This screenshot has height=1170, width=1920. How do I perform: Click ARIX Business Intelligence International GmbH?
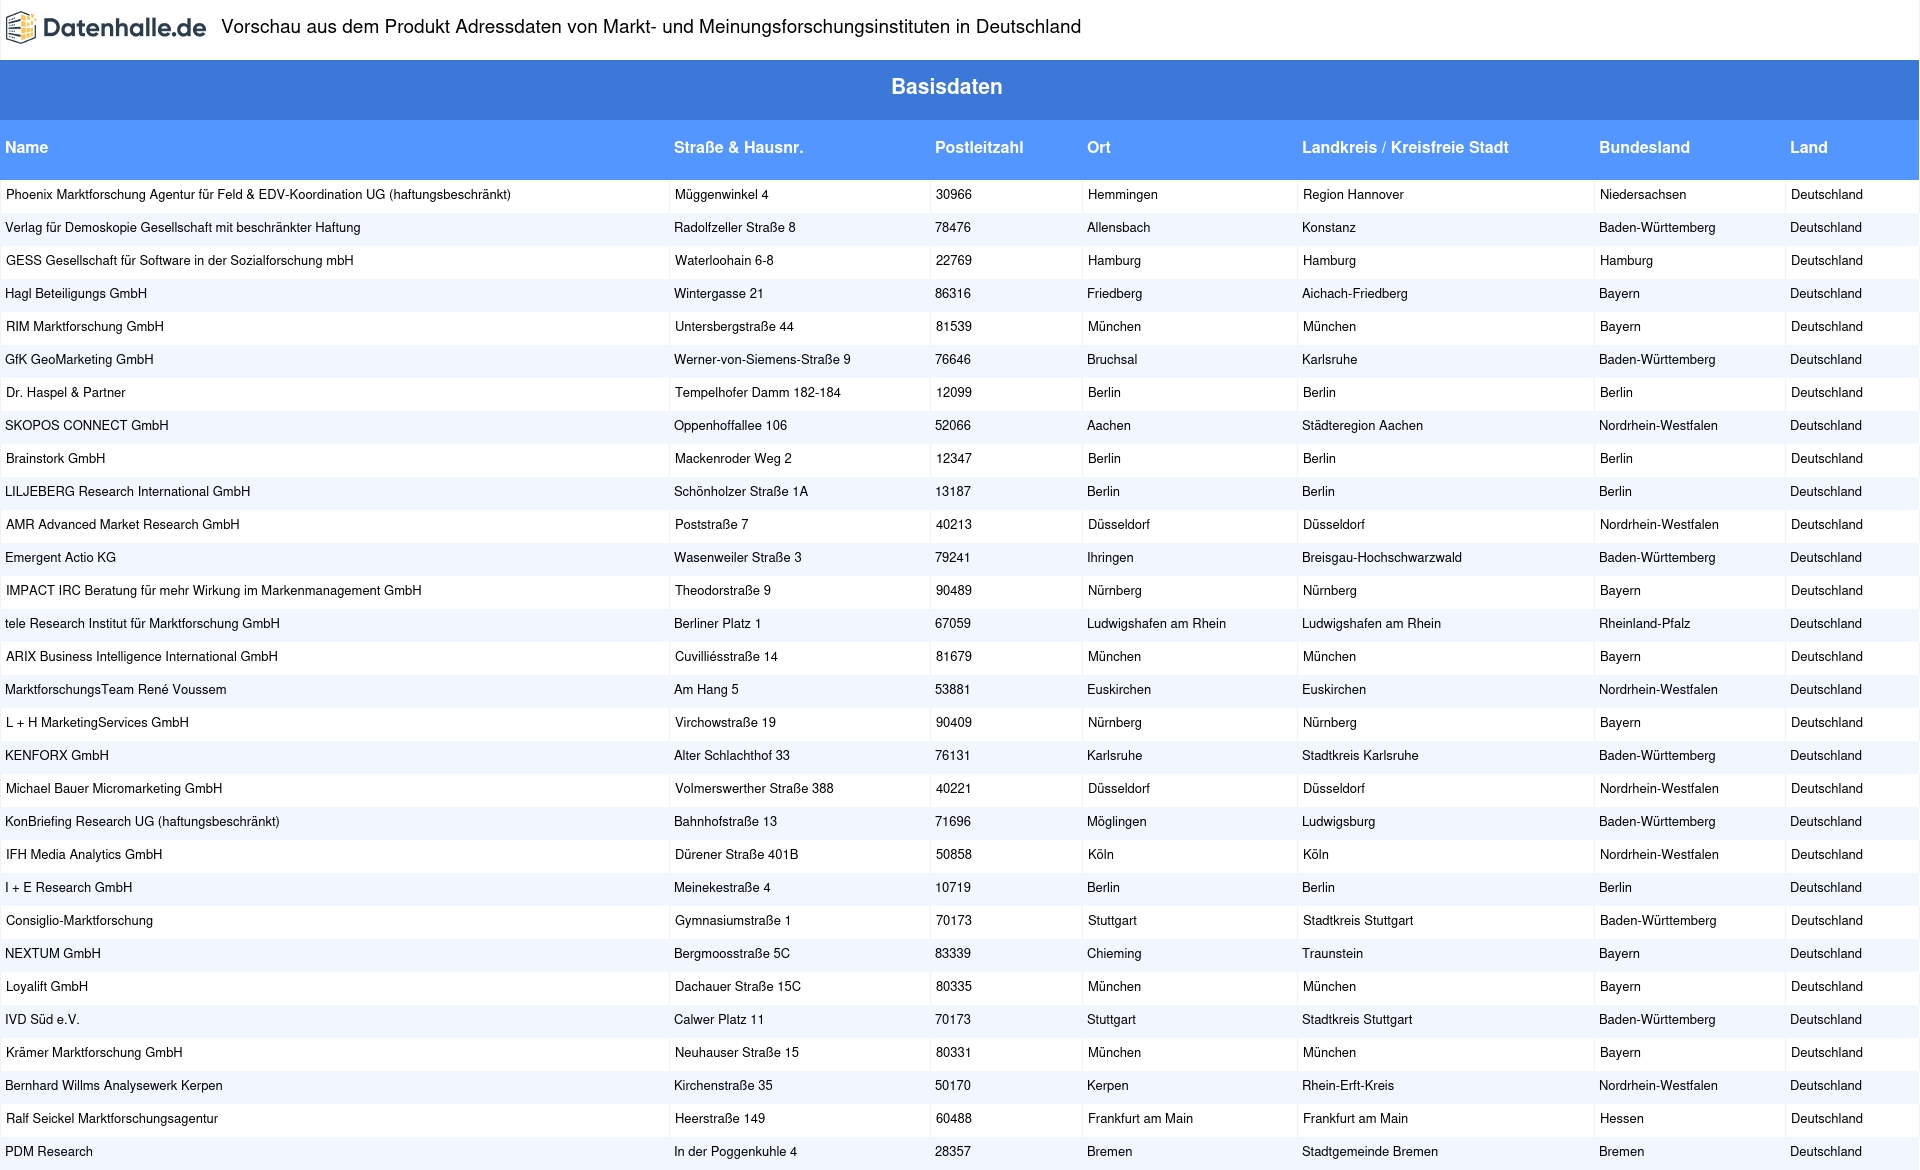142,657
